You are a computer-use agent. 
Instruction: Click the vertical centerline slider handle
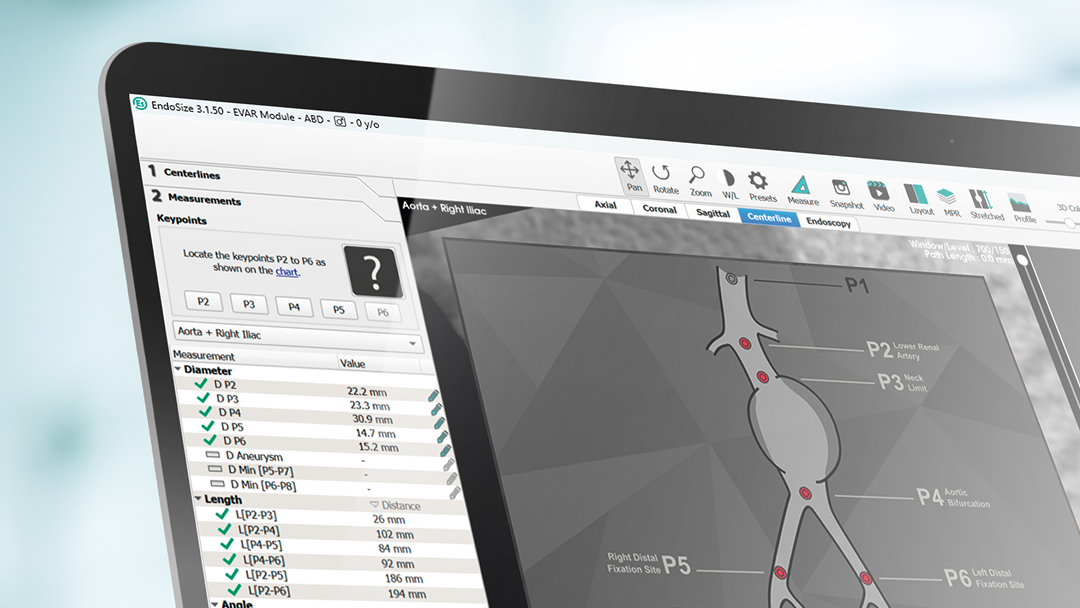pyautogui.click(x=1022, y=260)
